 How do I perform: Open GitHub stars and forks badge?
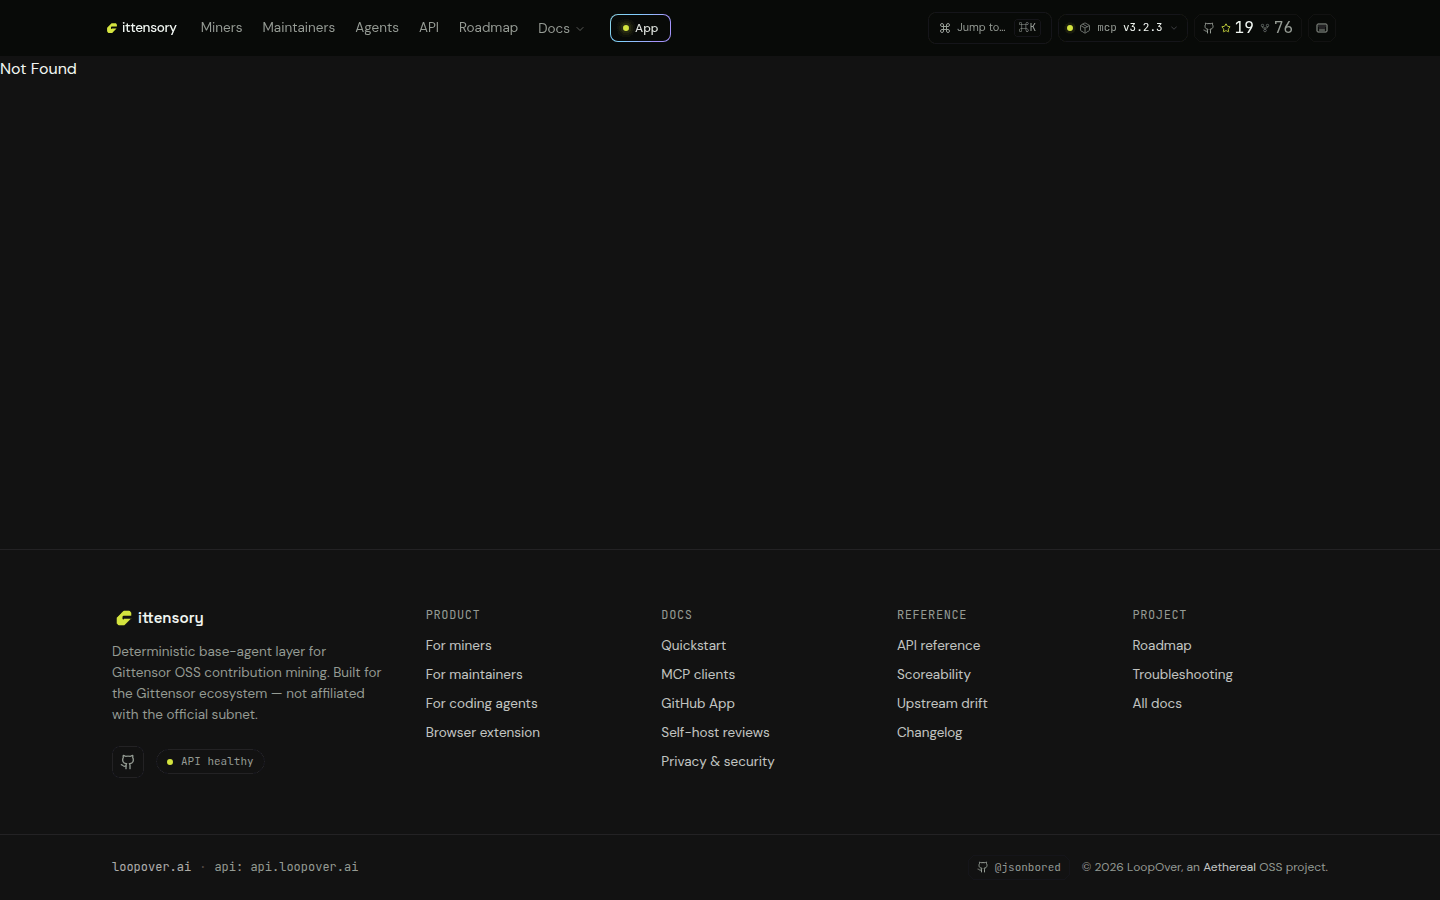point(1248,28)
